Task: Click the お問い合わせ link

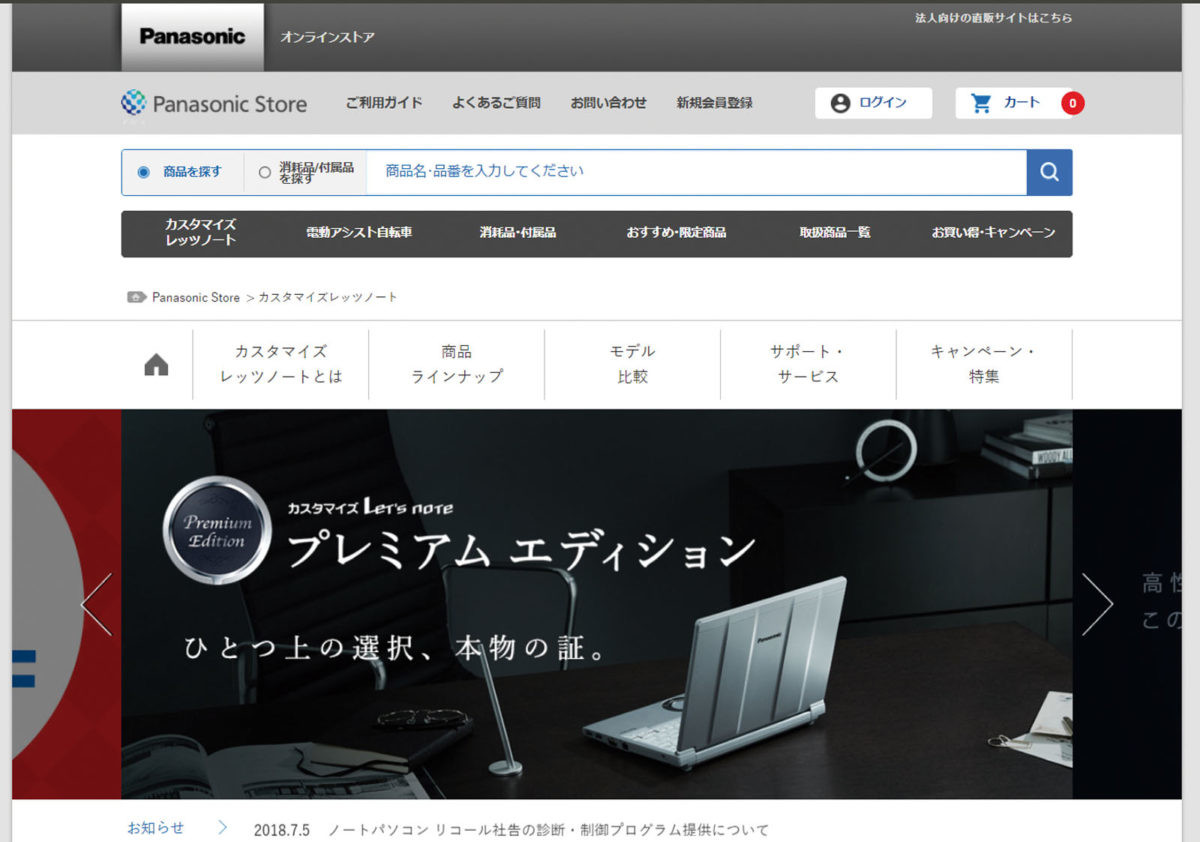Action: 609,103
